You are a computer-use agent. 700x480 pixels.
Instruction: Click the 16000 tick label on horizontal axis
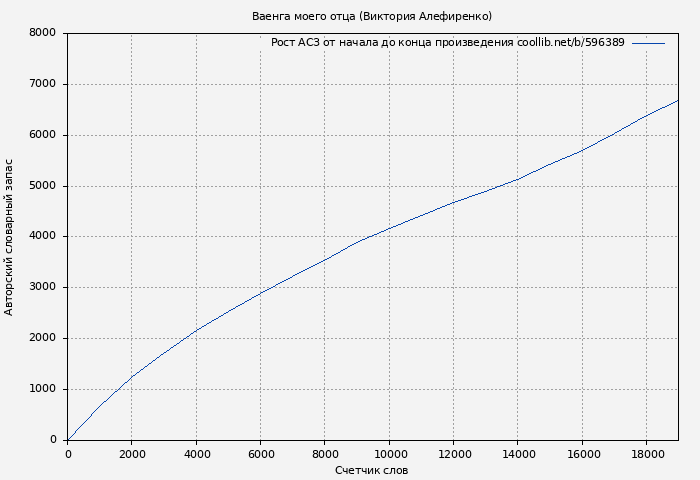click(581, 453)
